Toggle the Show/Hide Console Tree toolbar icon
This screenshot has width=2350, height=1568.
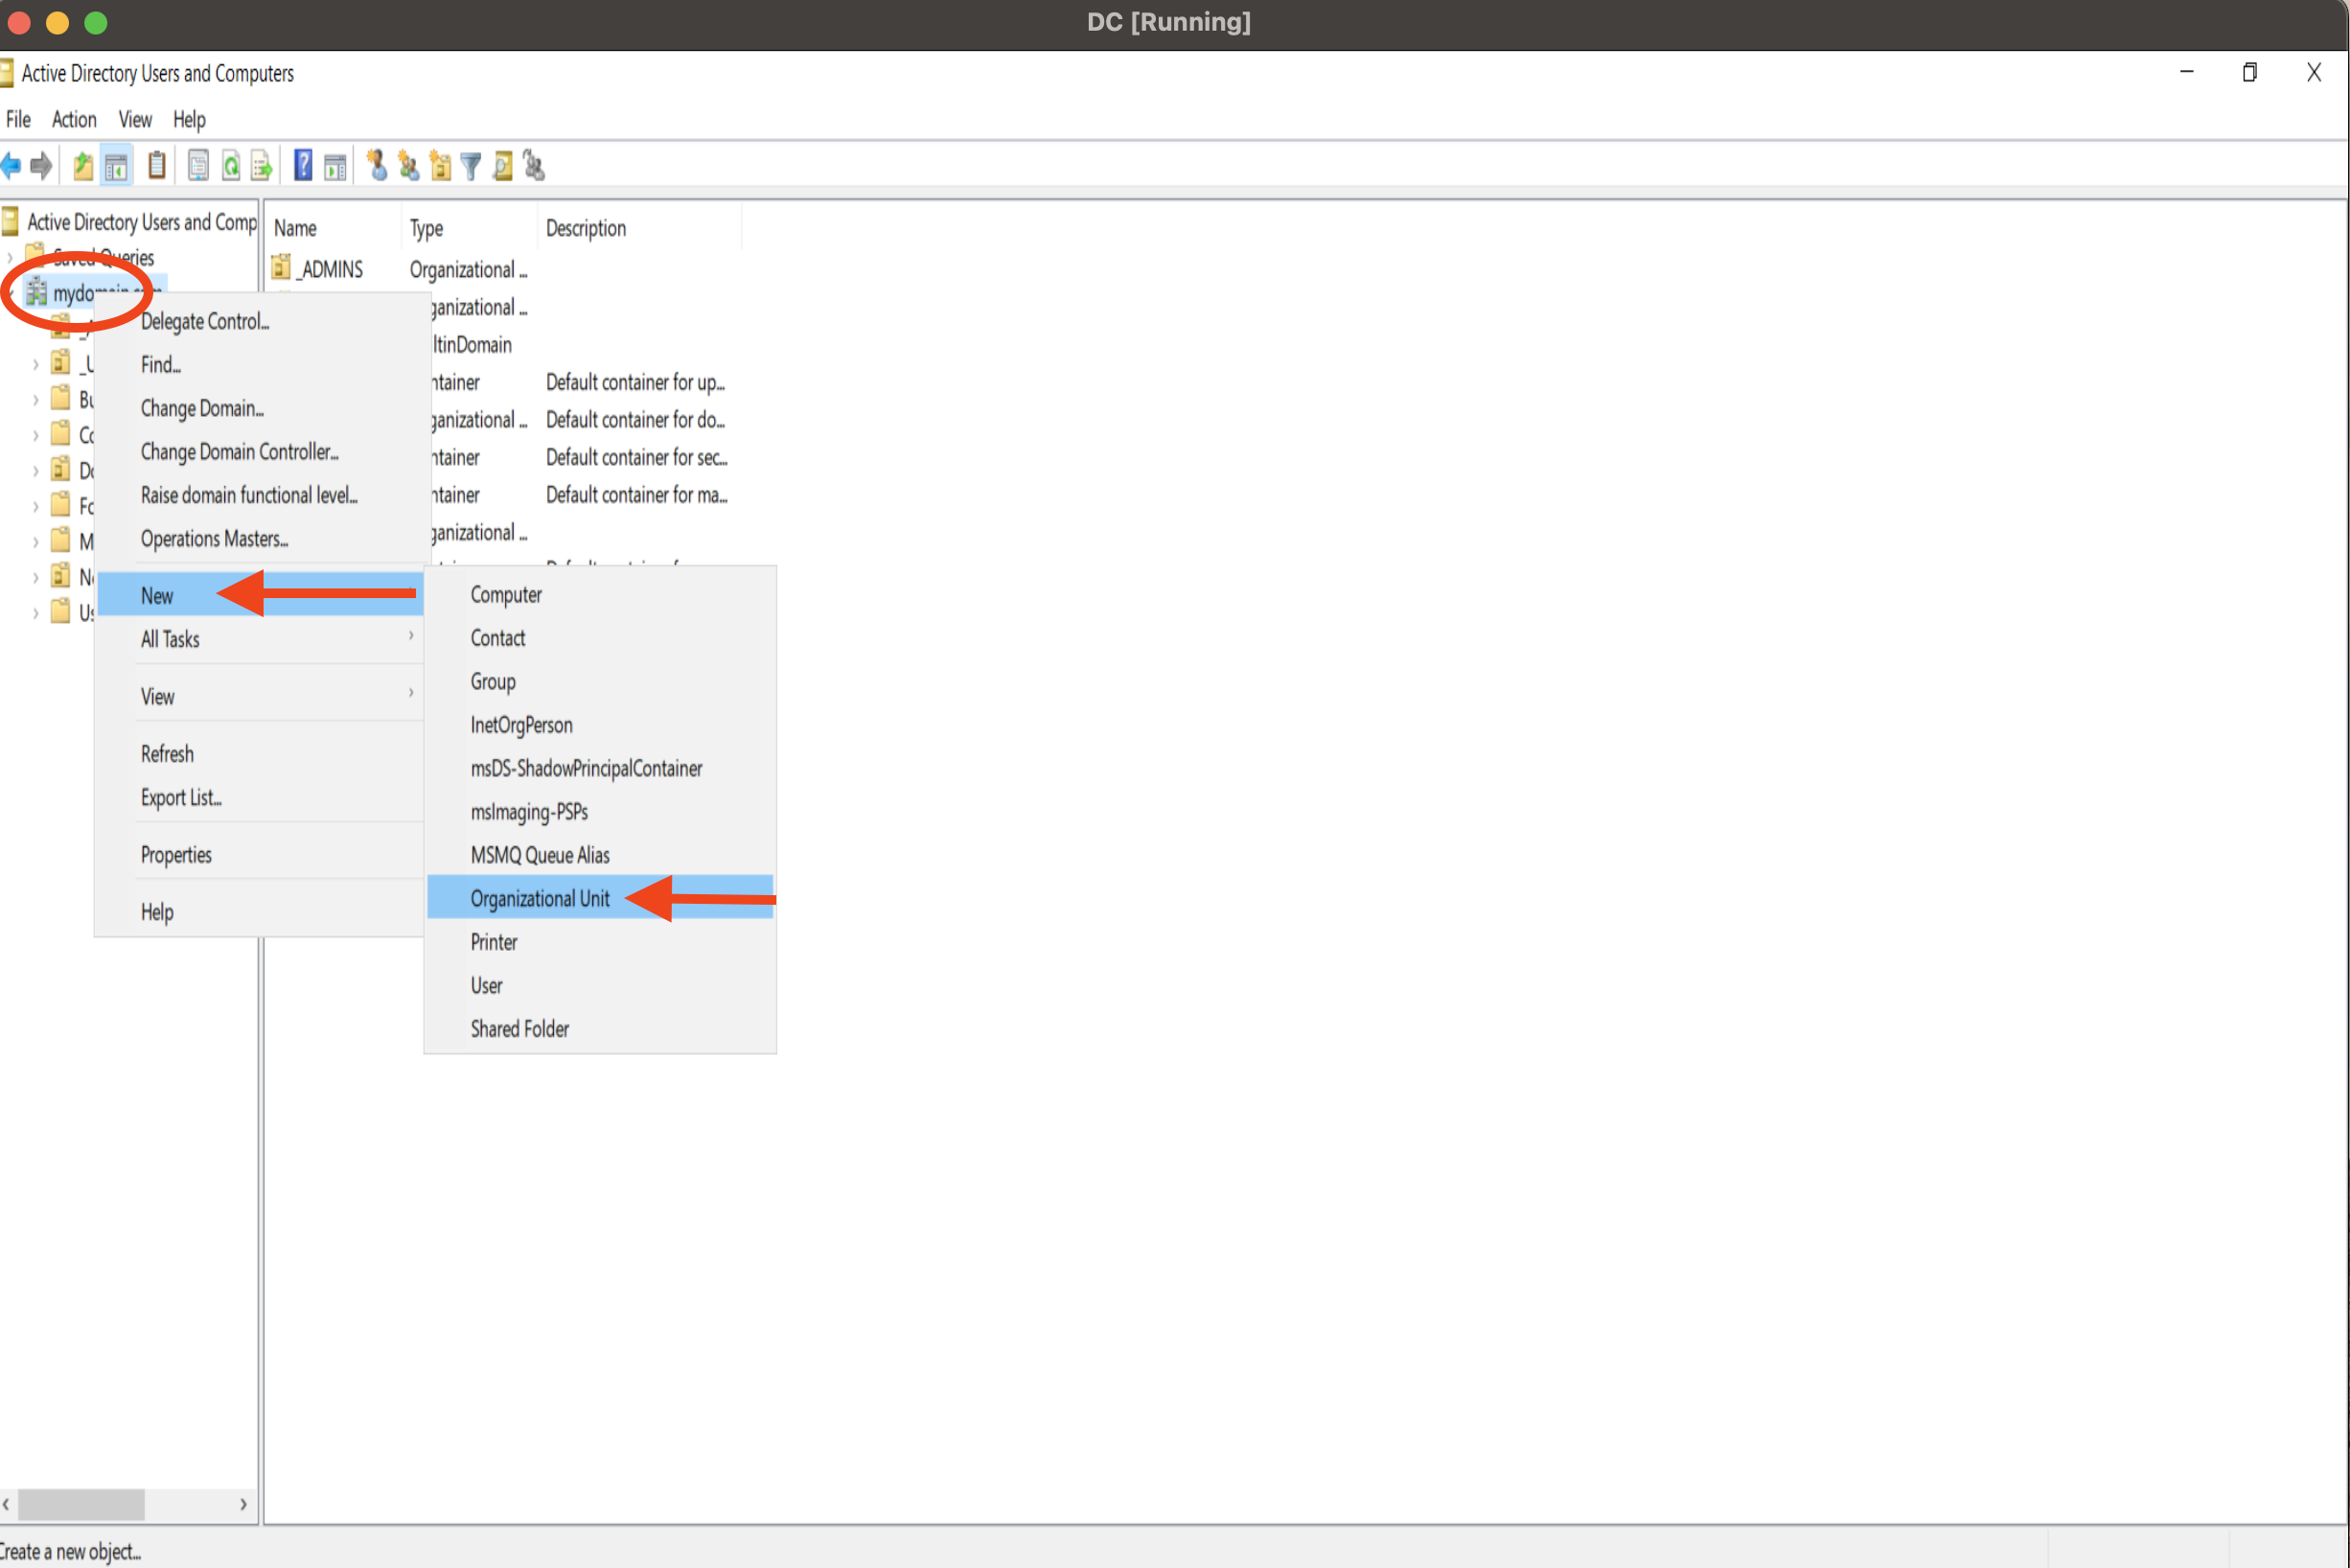[116, 166]
